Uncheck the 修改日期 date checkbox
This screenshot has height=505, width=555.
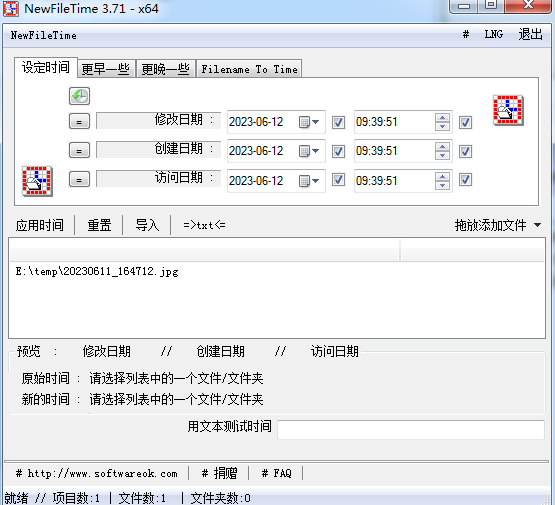point(338,122)
